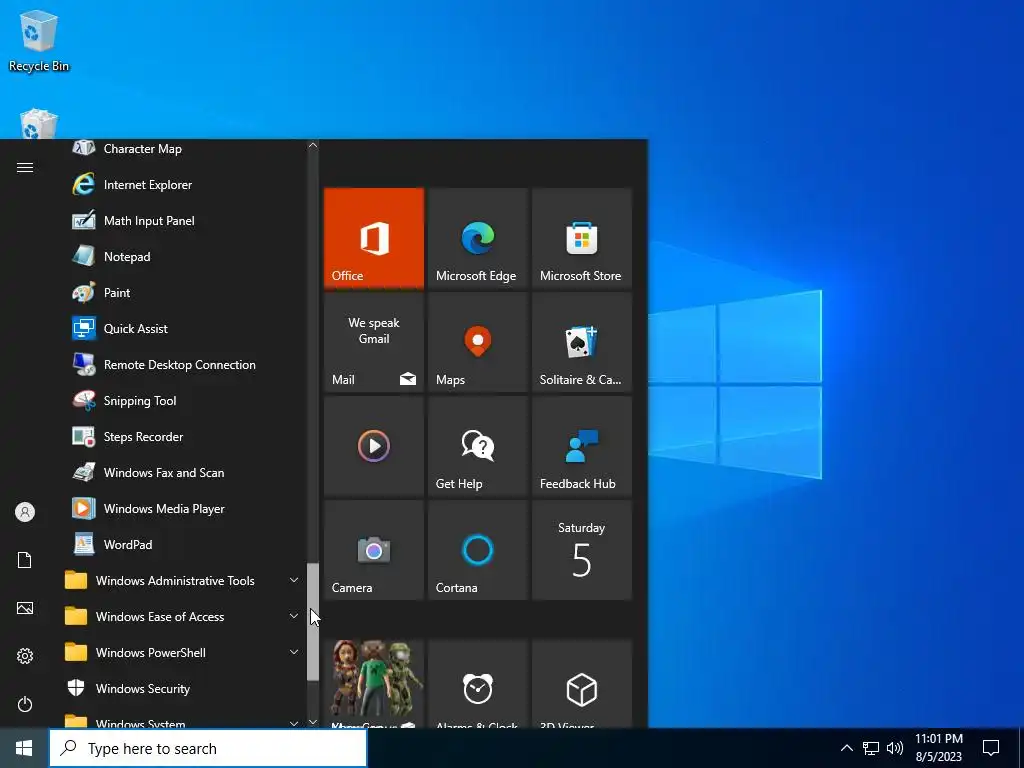Viewport: 1024px width, 768px height.
Task: Open the Office tile
Action: tap(374, 238)
